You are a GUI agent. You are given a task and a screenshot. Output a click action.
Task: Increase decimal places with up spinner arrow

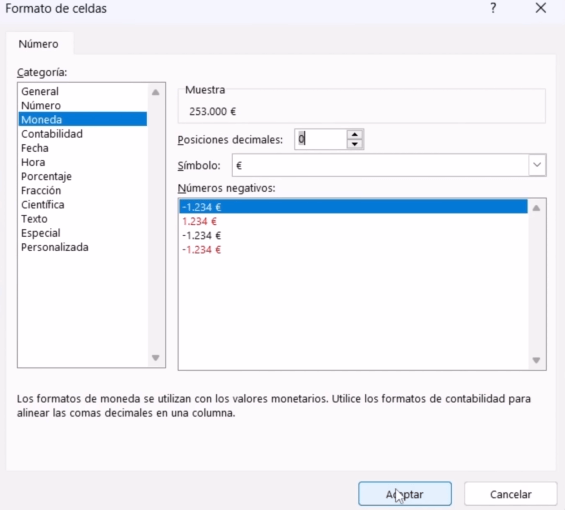click(x=355, y=134)
